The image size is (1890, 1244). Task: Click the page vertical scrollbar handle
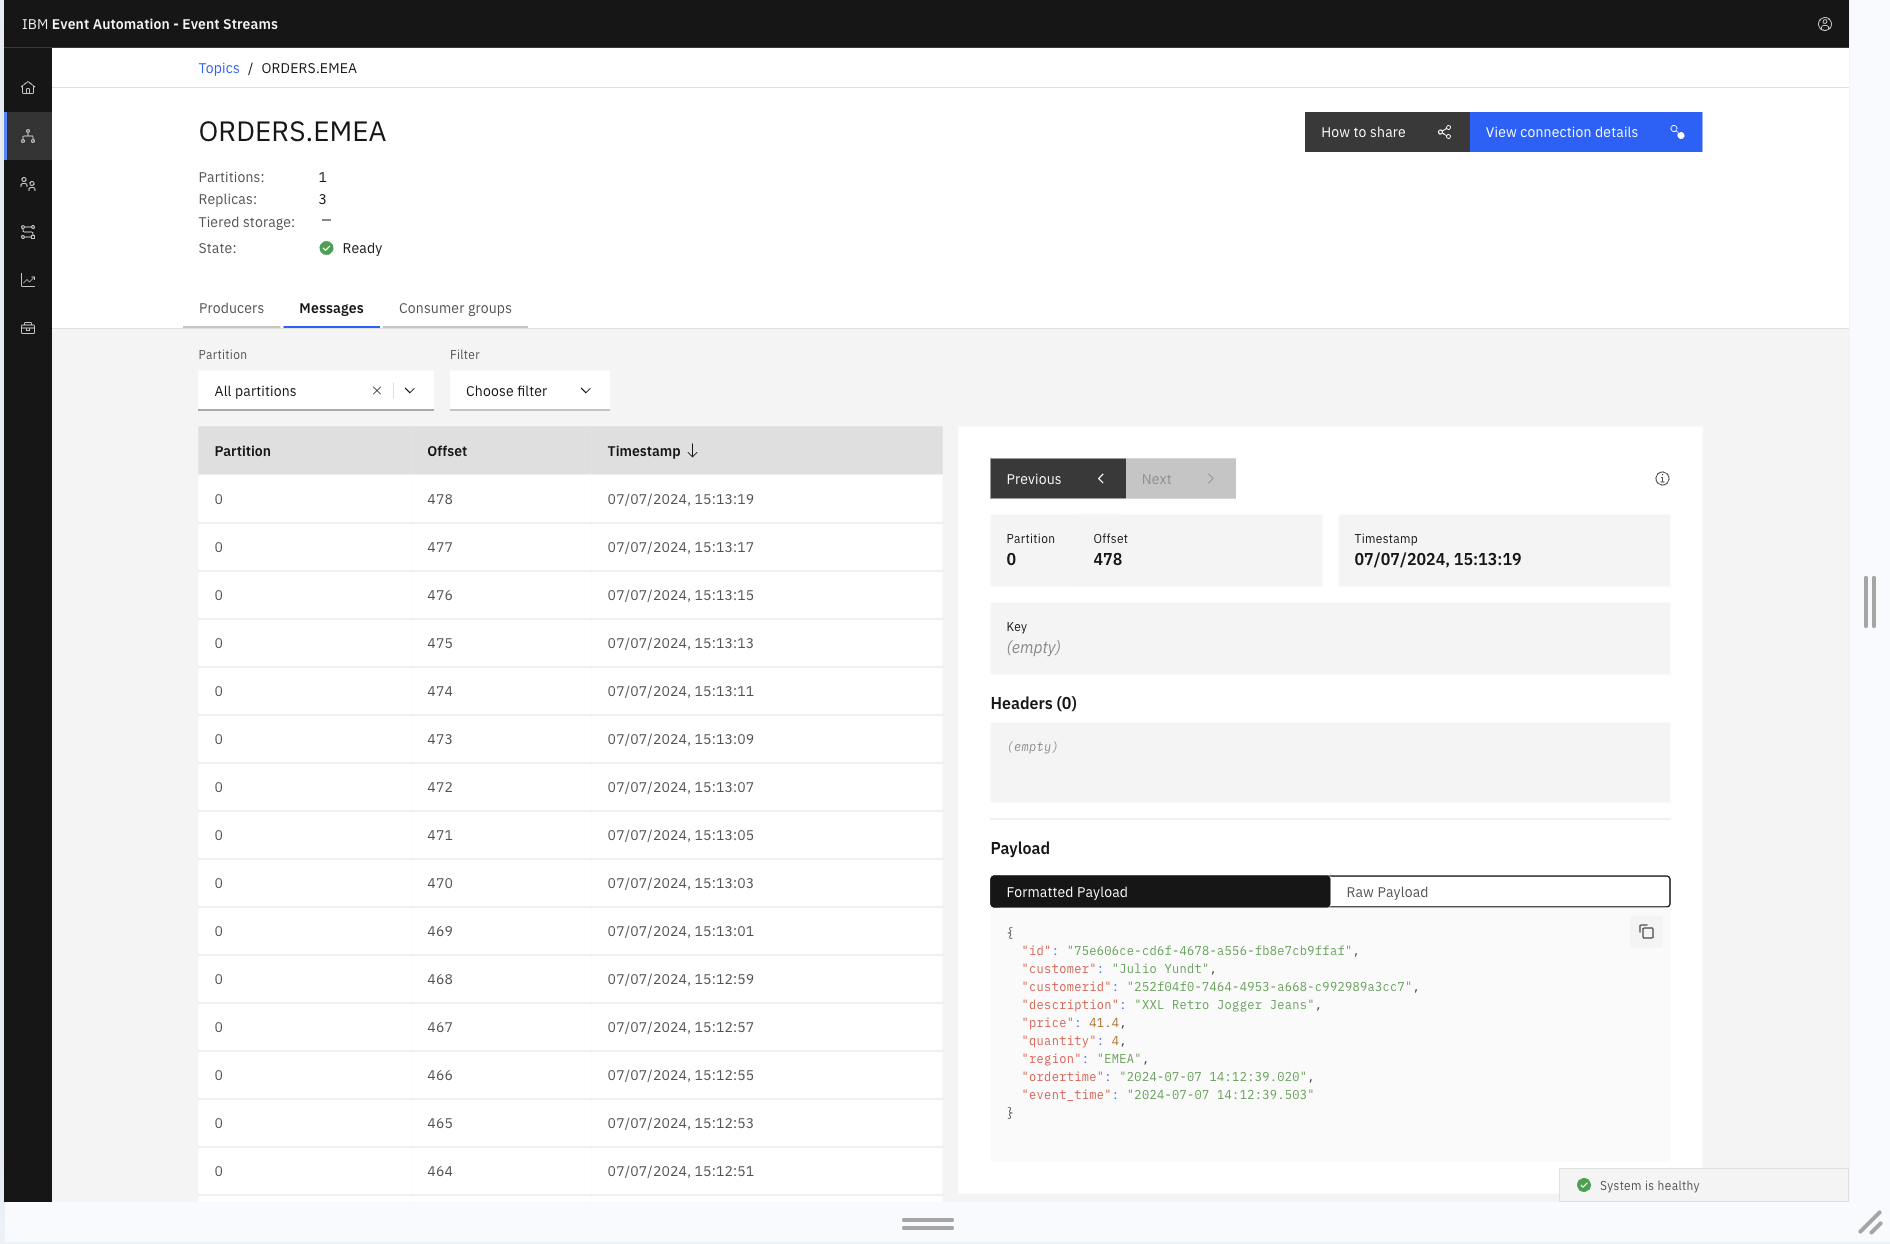pyautogui.click(x=1870, y=602)
